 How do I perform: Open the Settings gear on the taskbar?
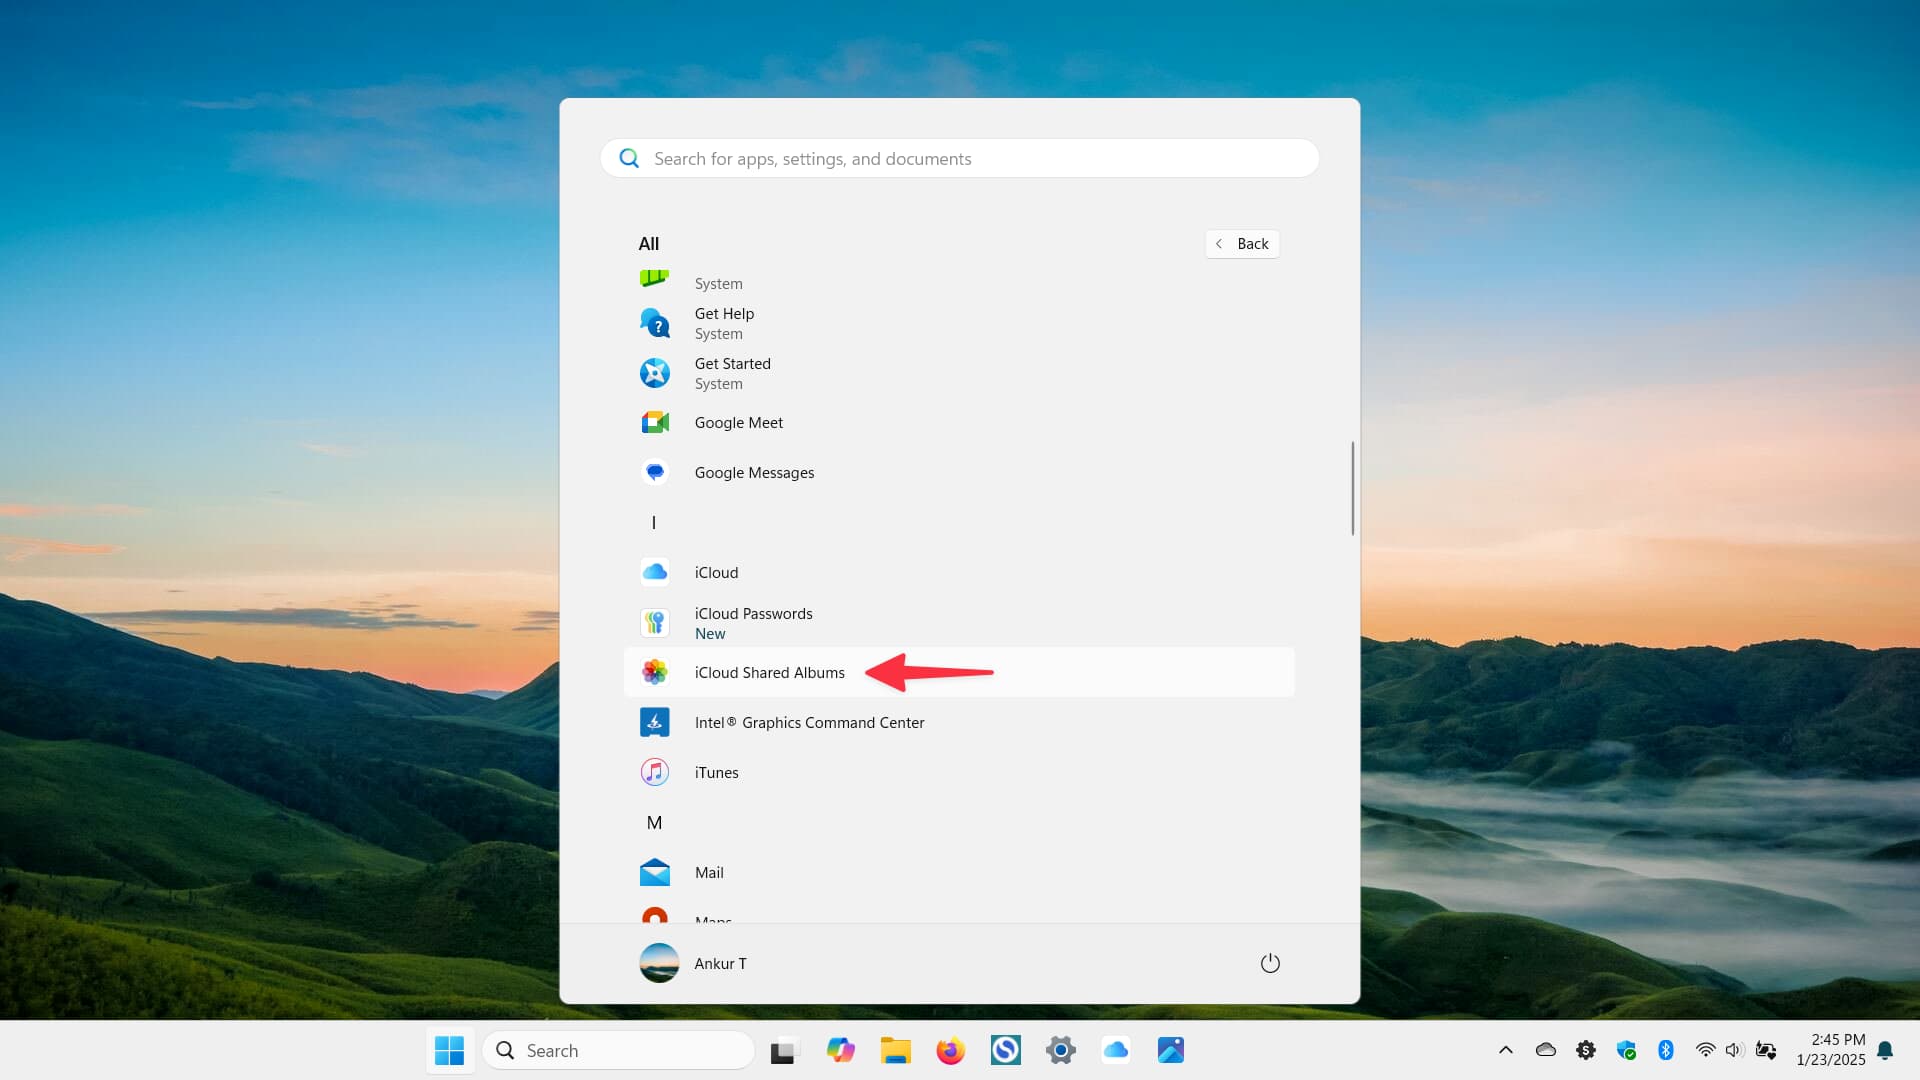tap(1060, 1050)
